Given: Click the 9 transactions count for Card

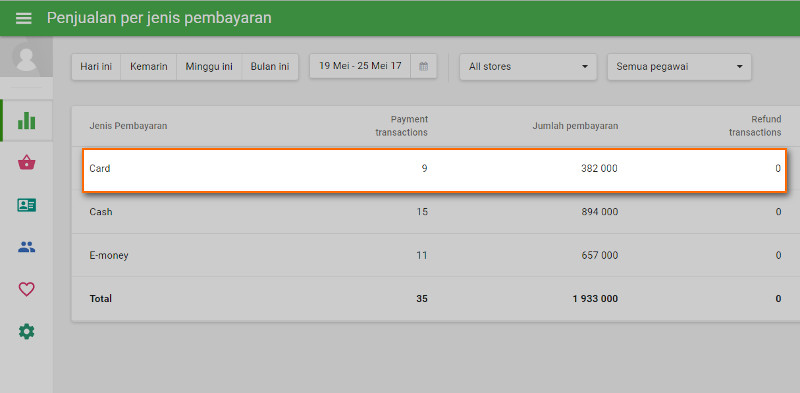Looking at the screenshot, I should click(424, 168).
